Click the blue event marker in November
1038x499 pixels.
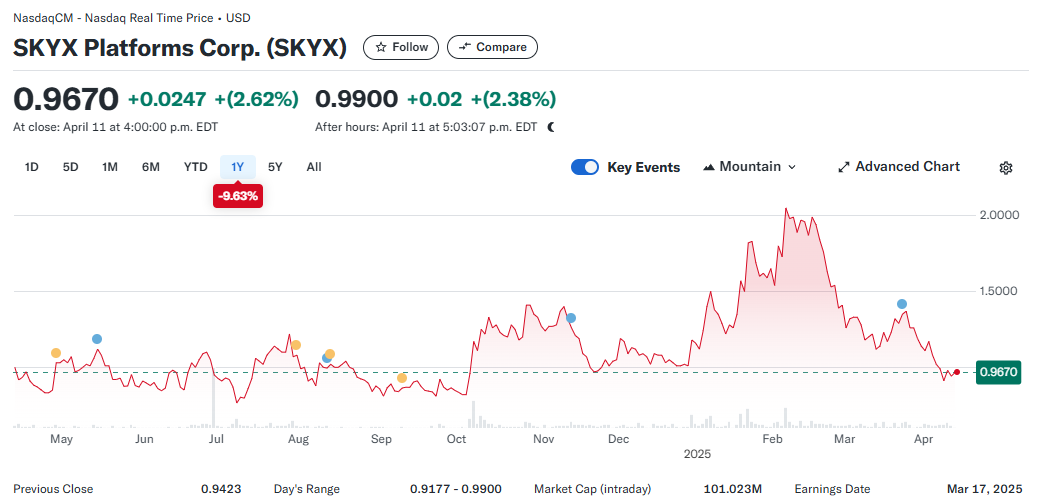click(571, 318)
